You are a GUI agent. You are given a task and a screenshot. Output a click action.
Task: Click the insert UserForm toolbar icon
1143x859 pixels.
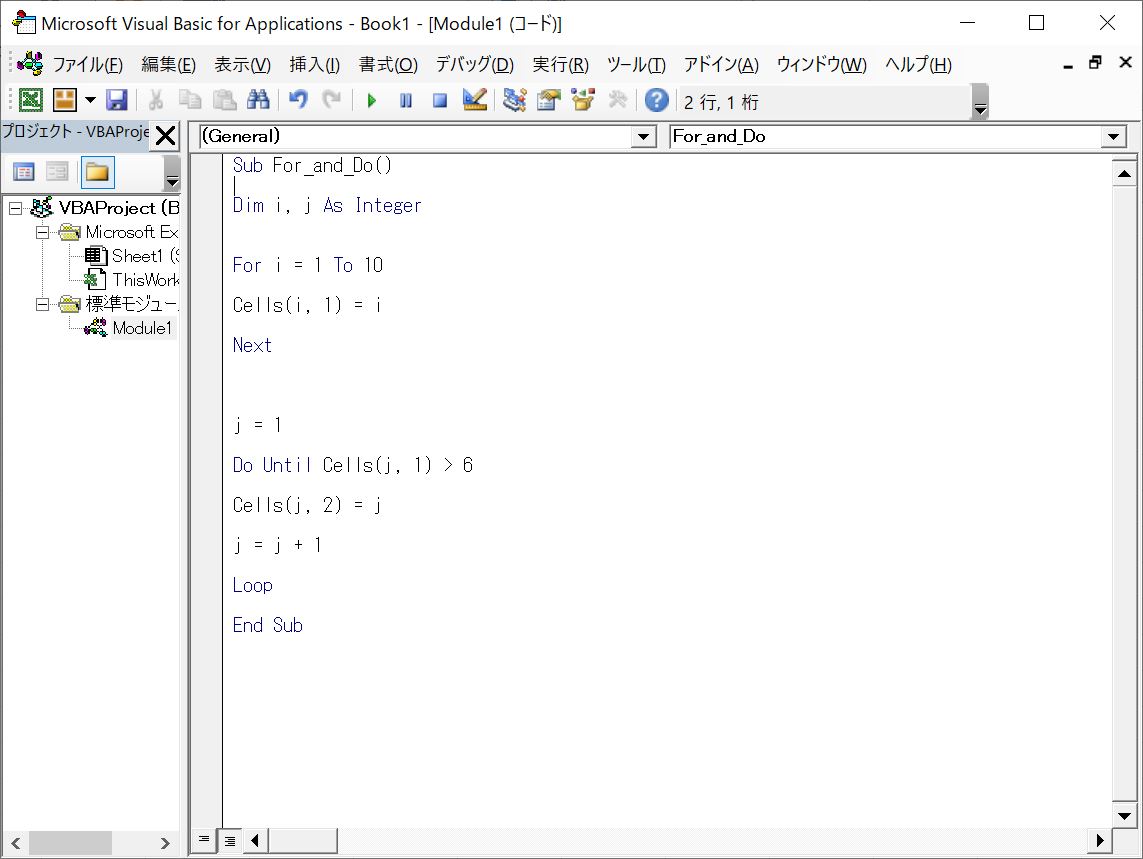pyautogui.click(x=65, y=100)
